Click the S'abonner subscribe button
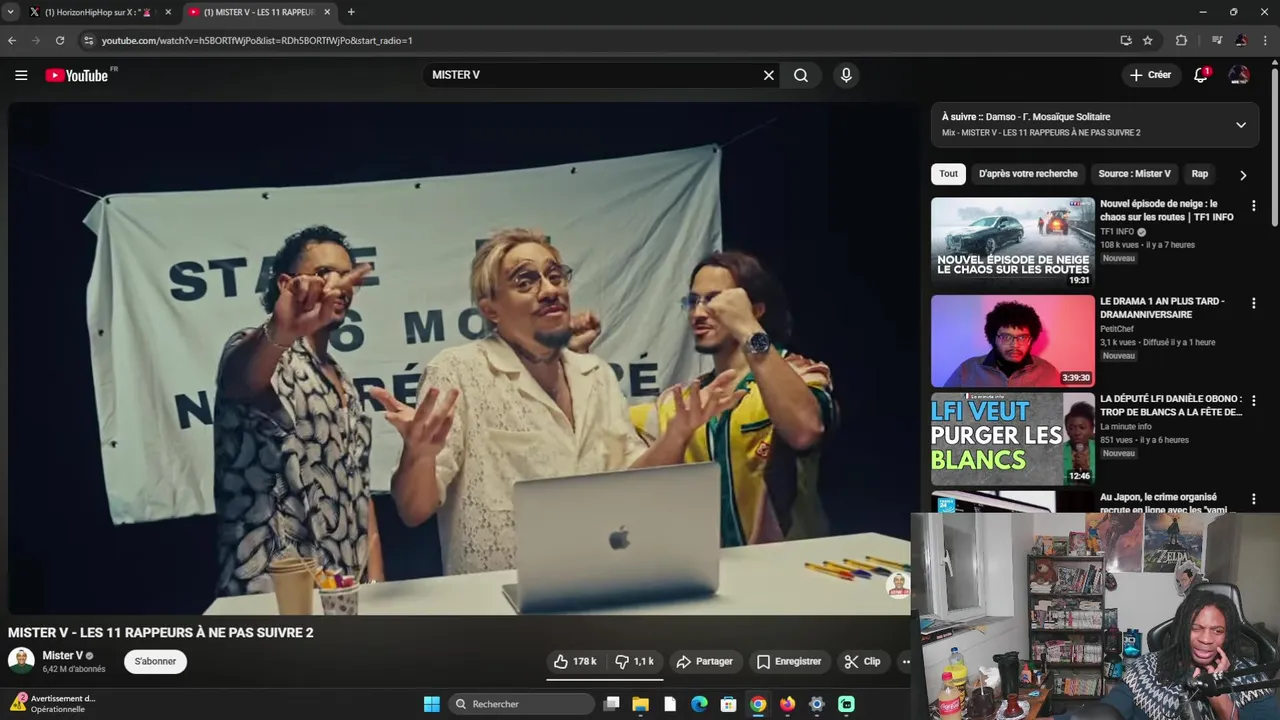 click(155, 661)
